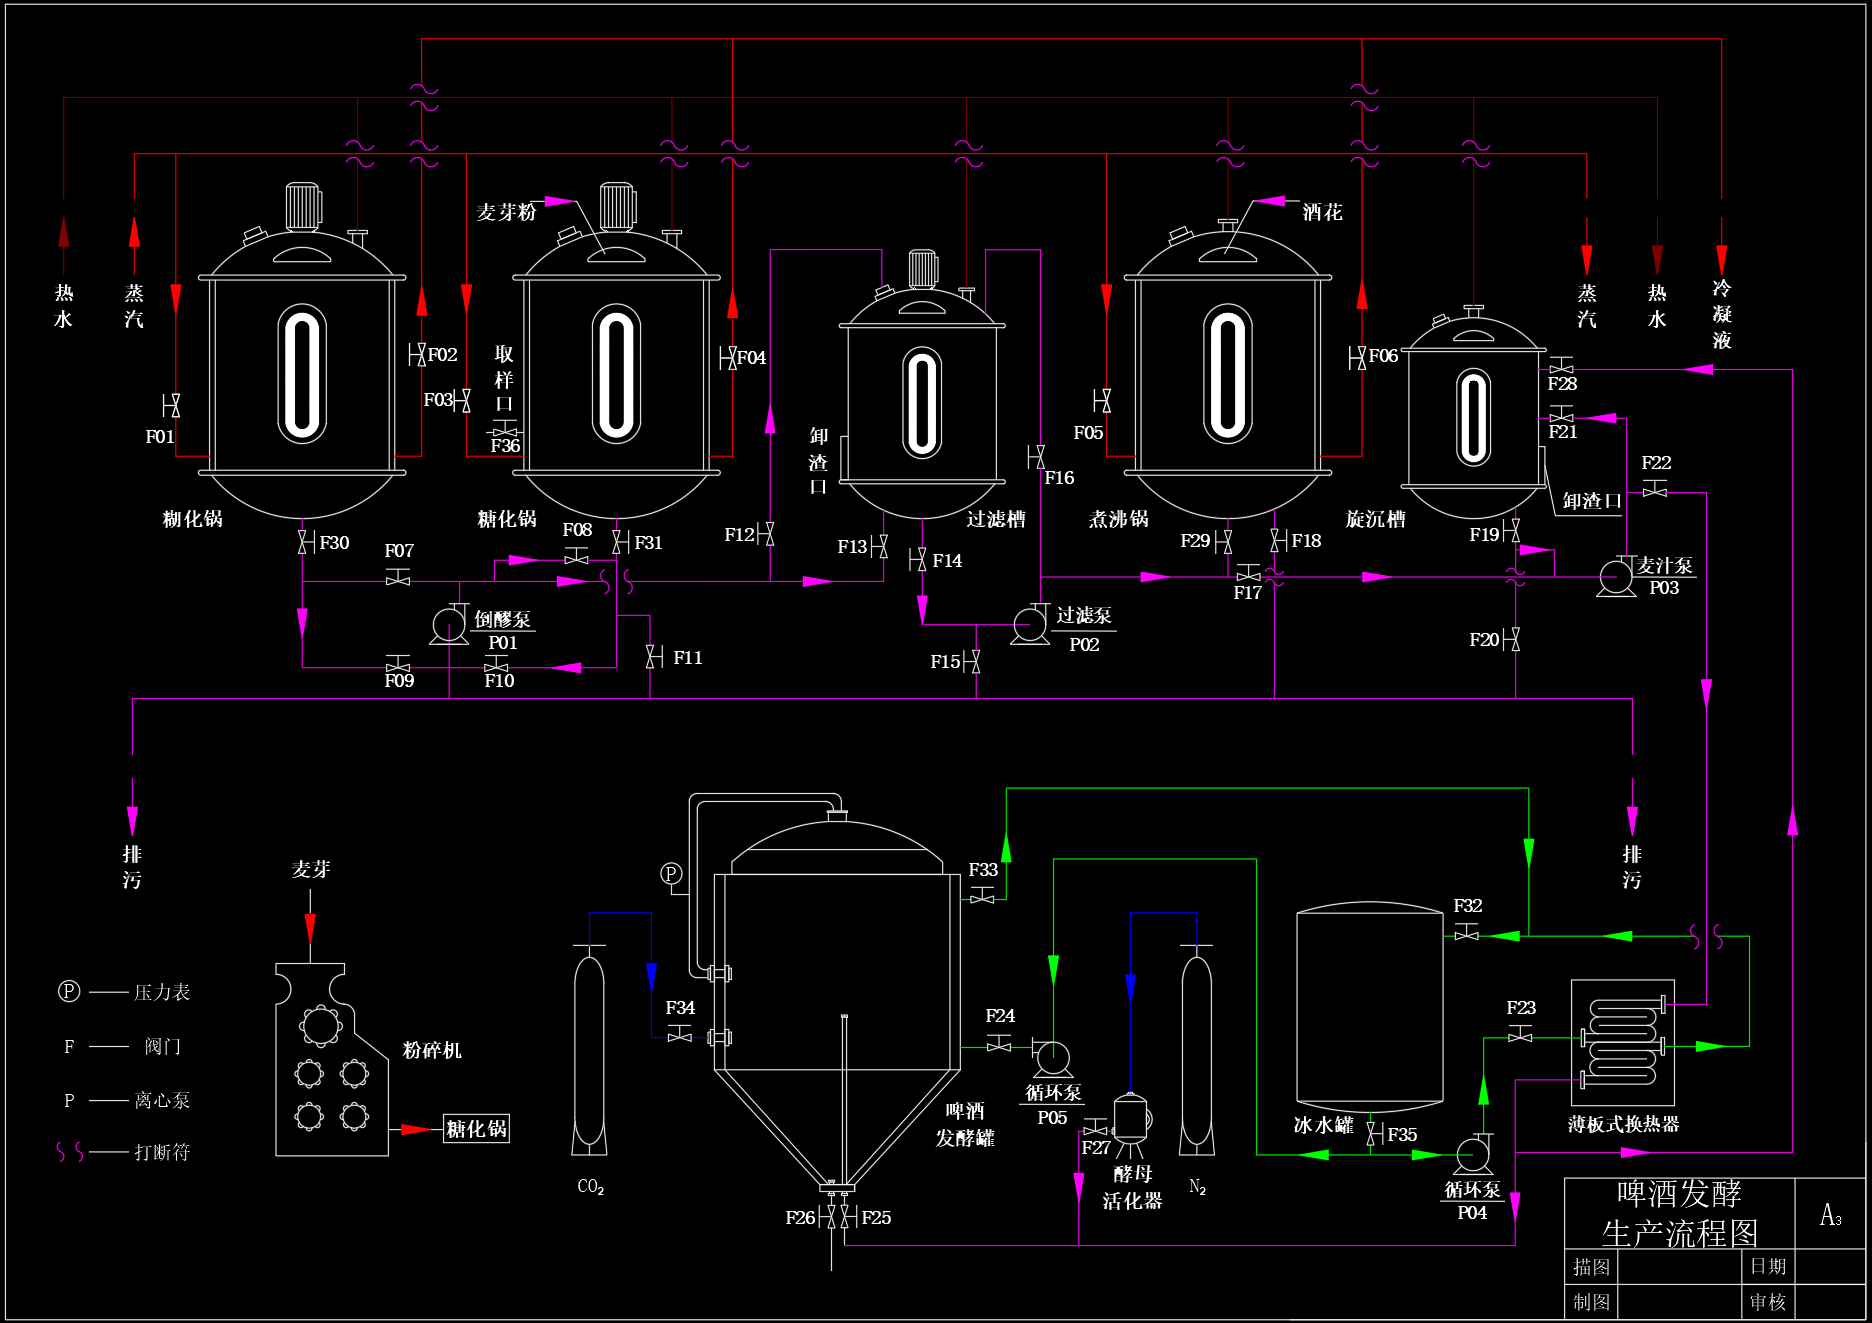Image resolution: width=1872 pixels, height=1323 pixels.
Task: Select the 旋沉槽 whirlpool tank vessel
Action: point(1473,413)
